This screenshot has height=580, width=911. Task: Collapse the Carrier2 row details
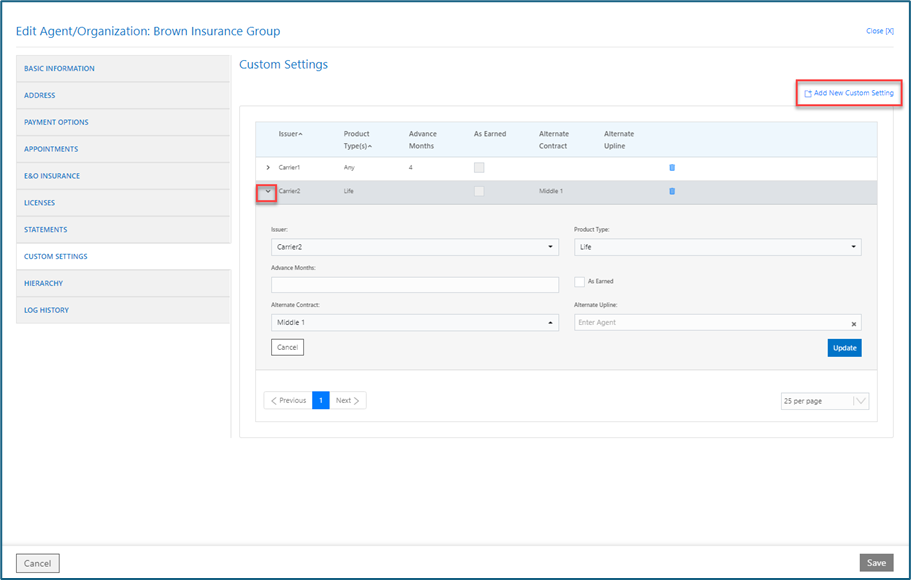(x=267, y=192)
